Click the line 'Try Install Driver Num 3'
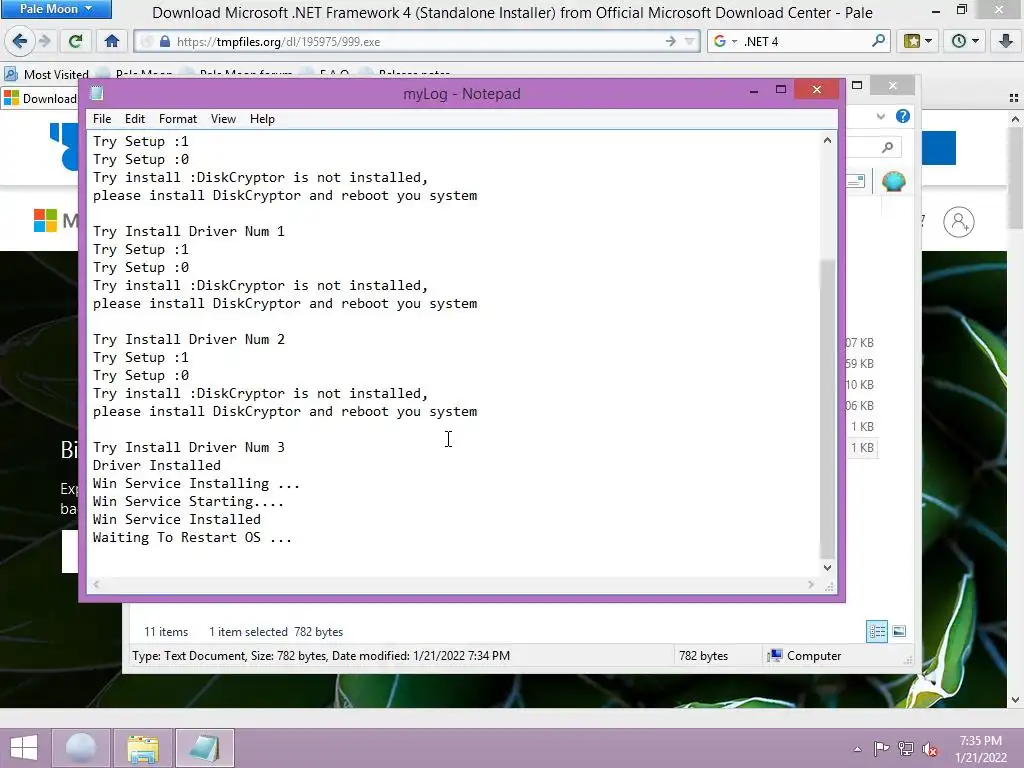Image resolution: width=1024 pixels, height=768 pixels. [x=189, y=447]
